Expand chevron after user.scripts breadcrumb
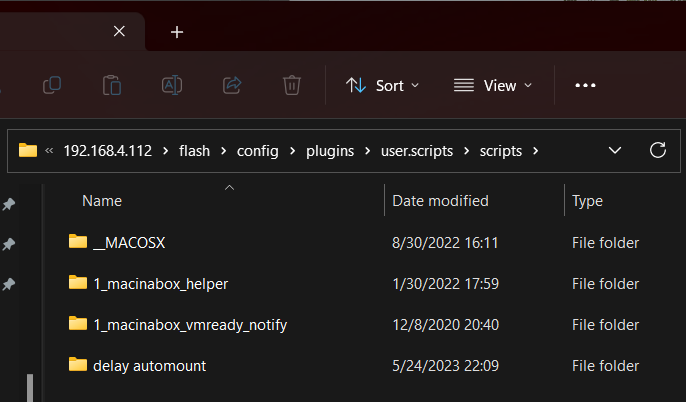Image resolution: width=686 pixels, height=402 pixels. point(466,151)
